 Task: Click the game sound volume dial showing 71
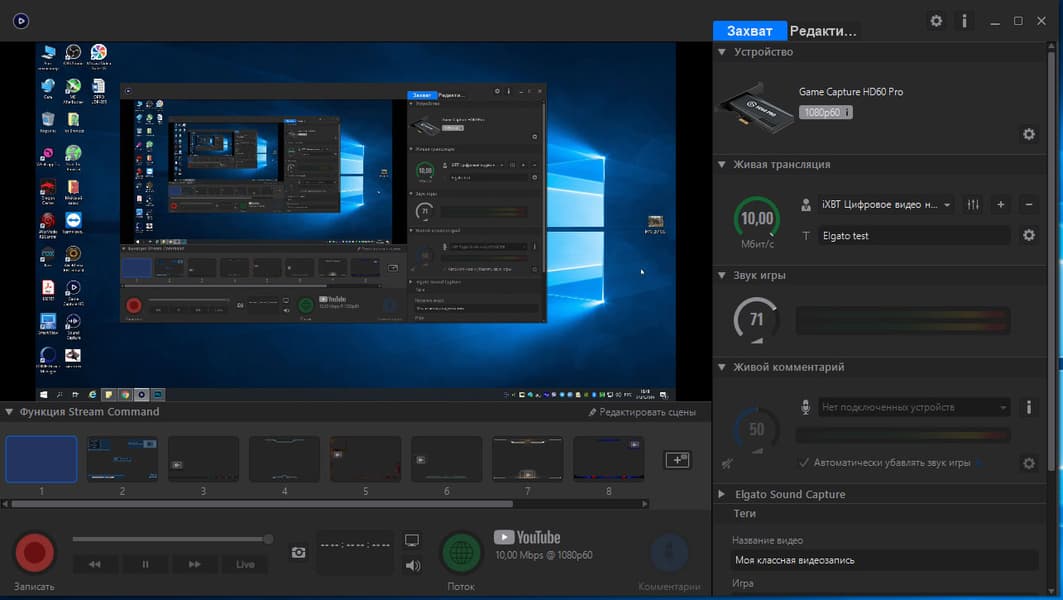point(756,320)
